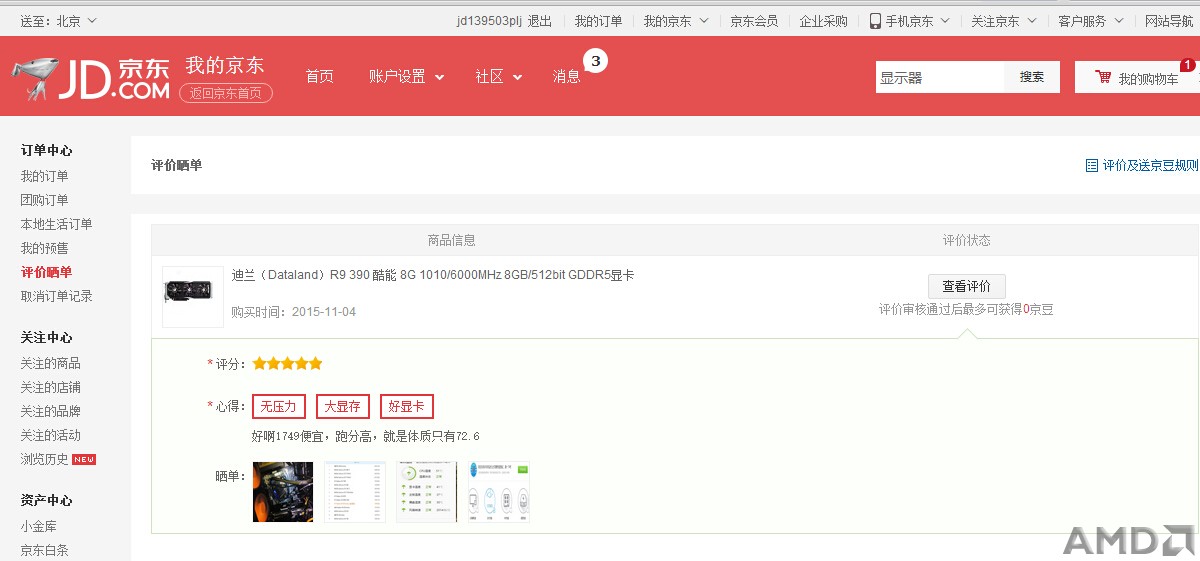
Task: Open the 客户服务 dropdown
Action: [1090, 21]
